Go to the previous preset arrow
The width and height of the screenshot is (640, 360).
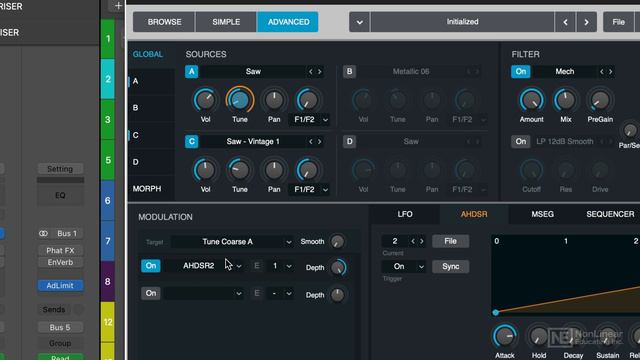(565, 22)
